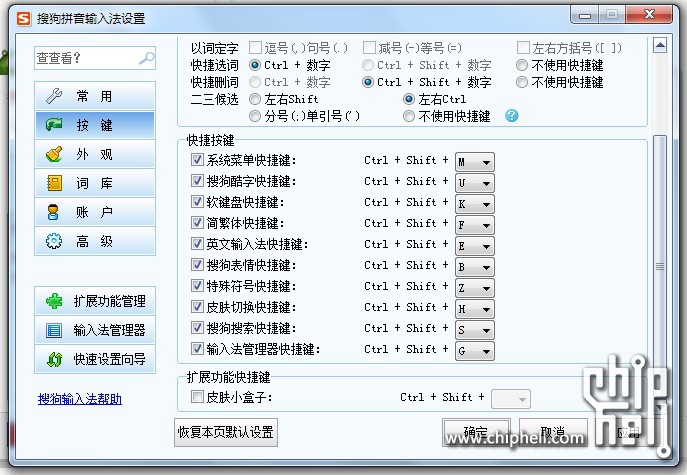Toggle 特殊符号快捷键 checkbox

click(x=197, y=286)
